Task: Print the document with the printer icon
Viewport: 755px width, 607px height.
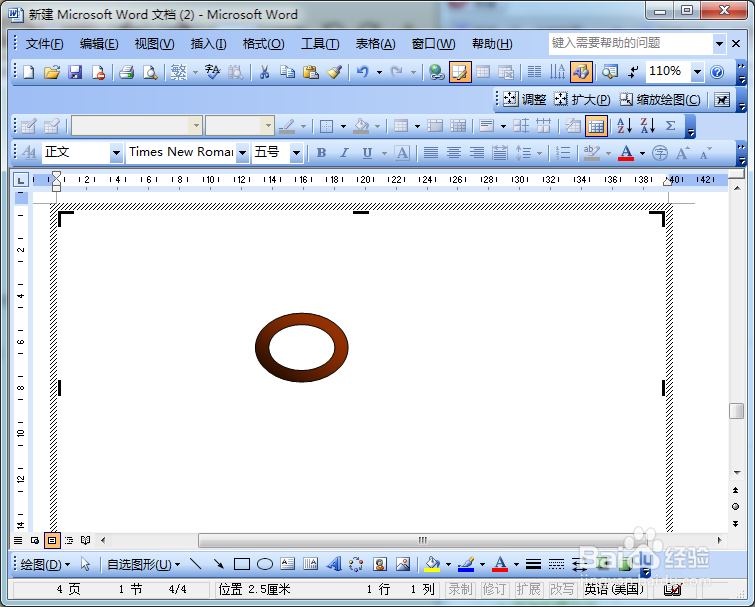Action: (127, 72)
